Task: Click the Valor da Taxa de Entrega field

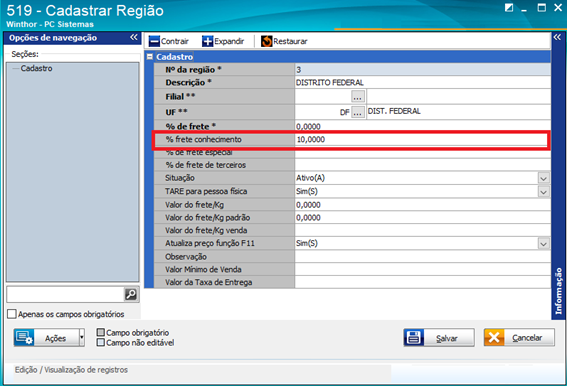Action: (x=422, y=282)
